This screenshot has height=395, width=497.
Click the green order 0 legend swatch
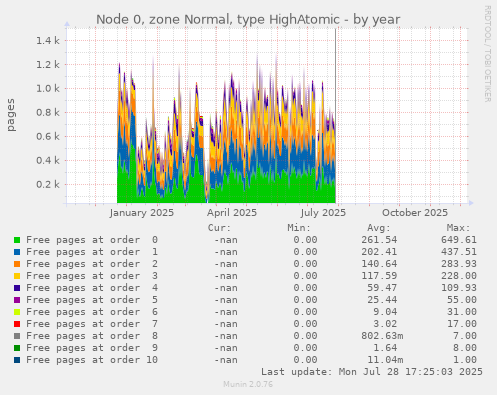17,240
